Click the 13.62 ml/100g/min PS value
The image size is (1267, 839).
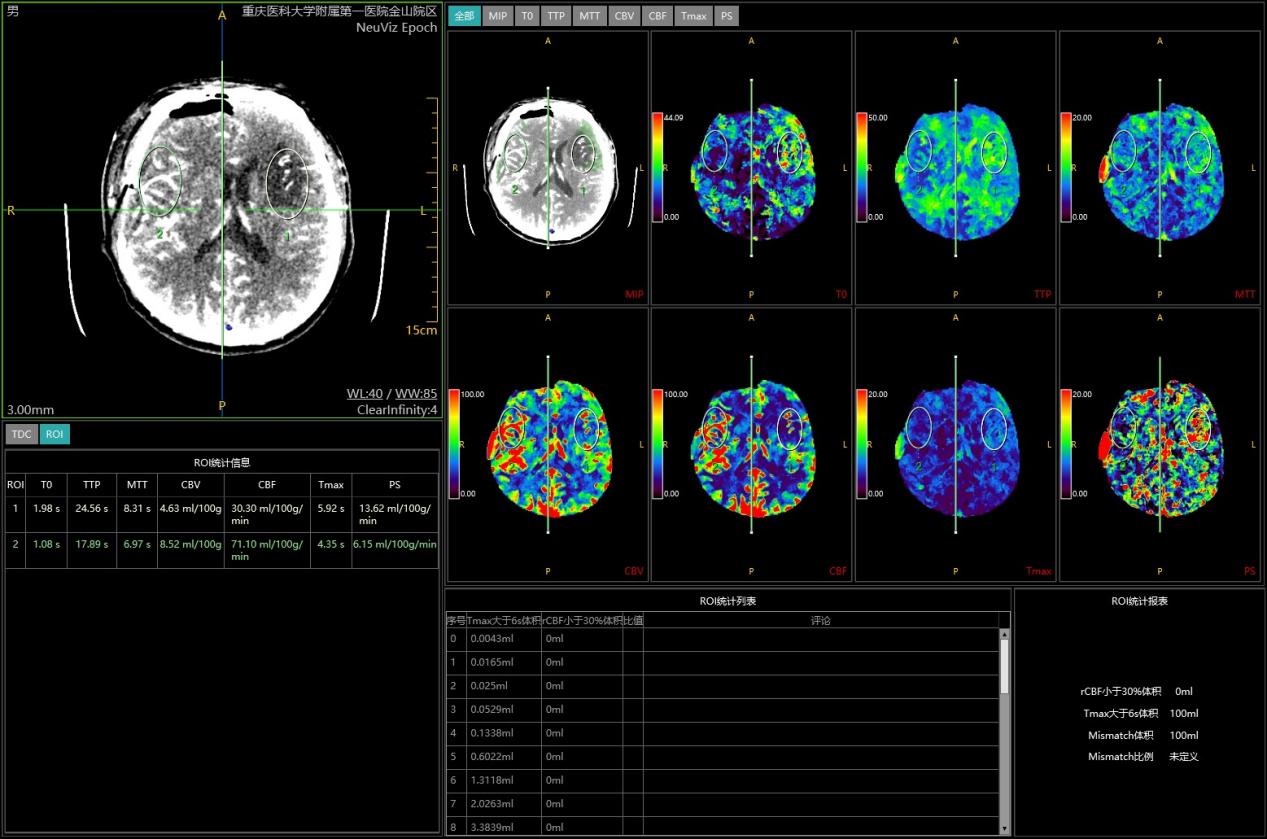(394, 514)
